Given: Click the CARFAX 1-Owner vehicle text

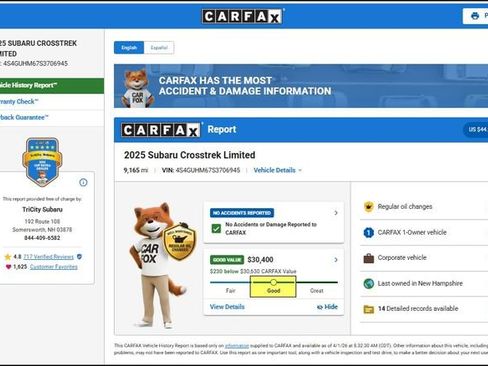Looking at the screenshot, I should click(412, 232).
